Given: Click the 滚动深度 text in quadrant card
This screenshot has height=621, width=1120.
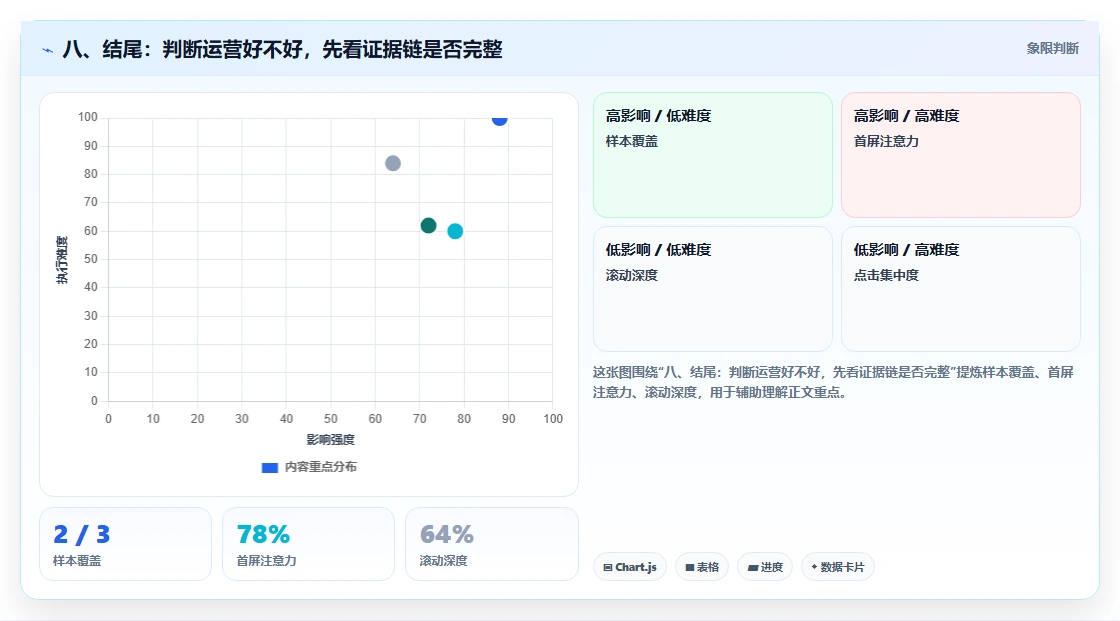Looking at the screenshot, I should (631, 275).
